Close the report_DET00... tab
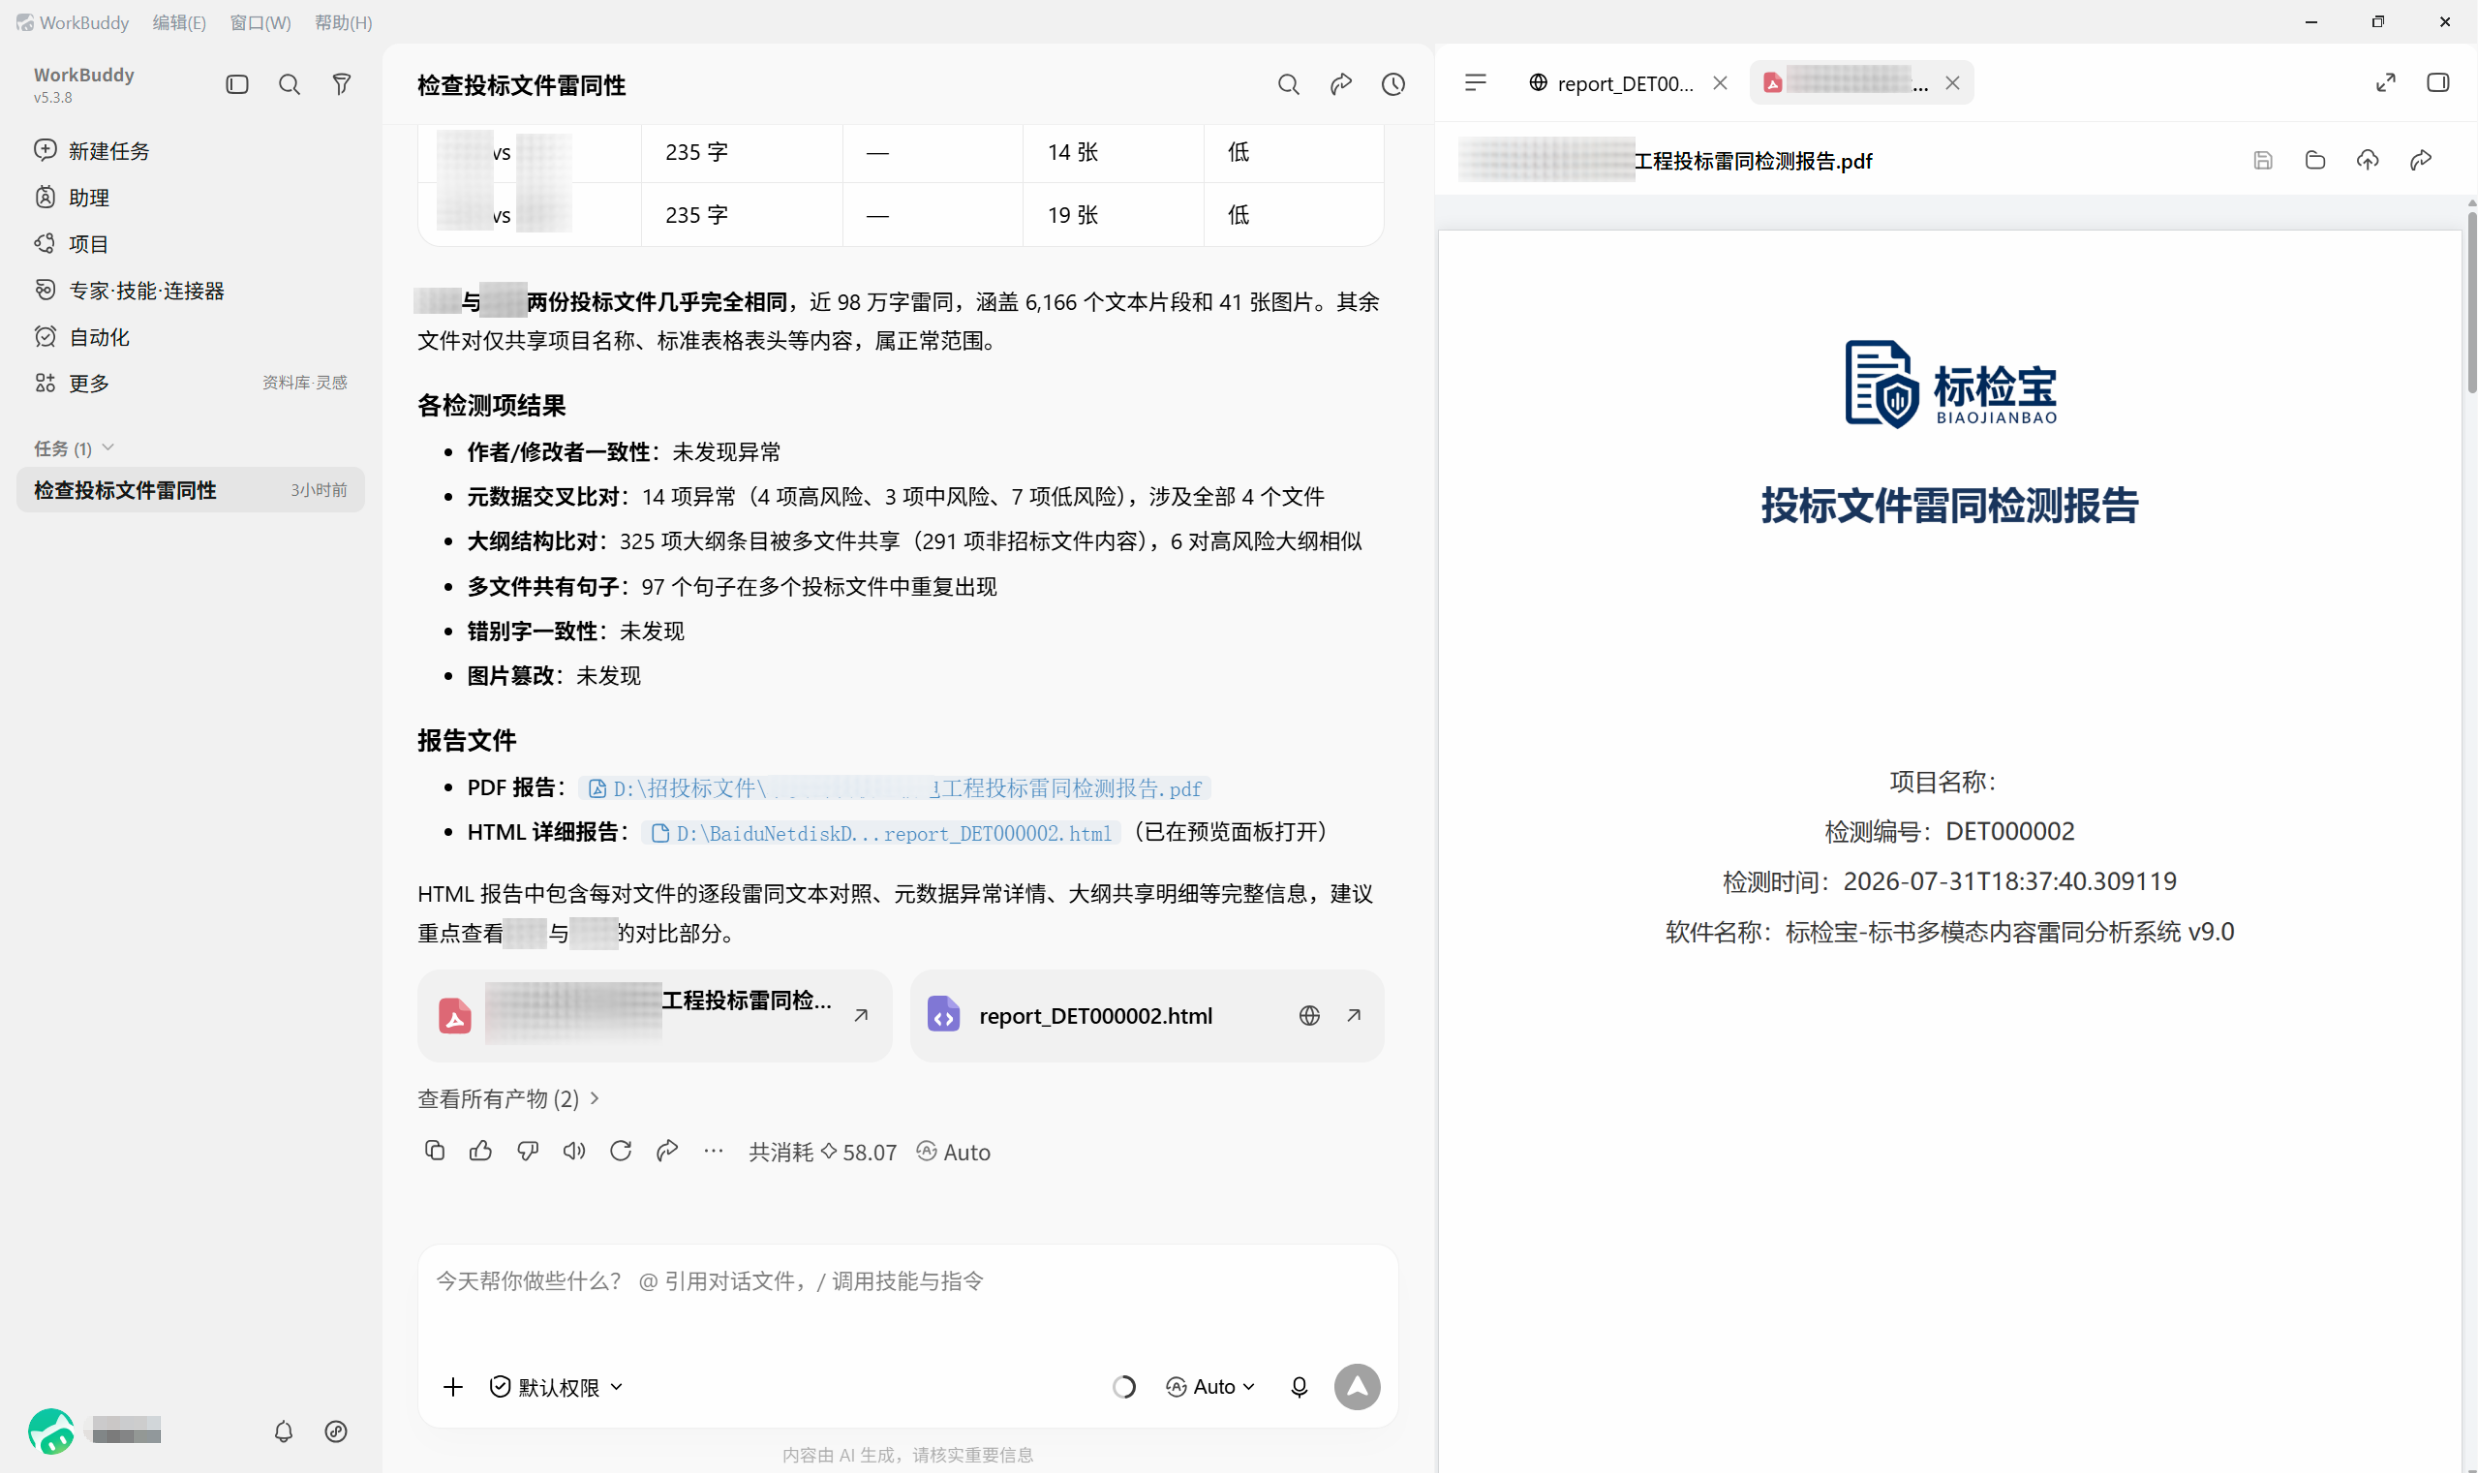 pos(1720,83)
